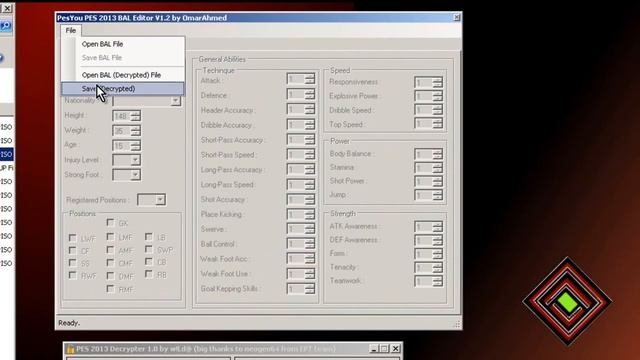Click the Shot Accuracy spinner
This screenshot has height=360, width=640.
coord(310,200)
